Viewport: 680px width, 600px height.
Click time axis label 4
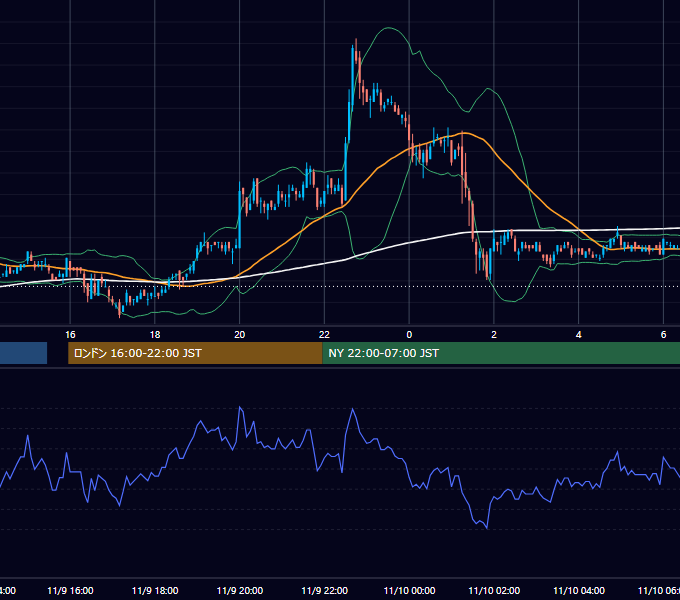pos(579,334)
